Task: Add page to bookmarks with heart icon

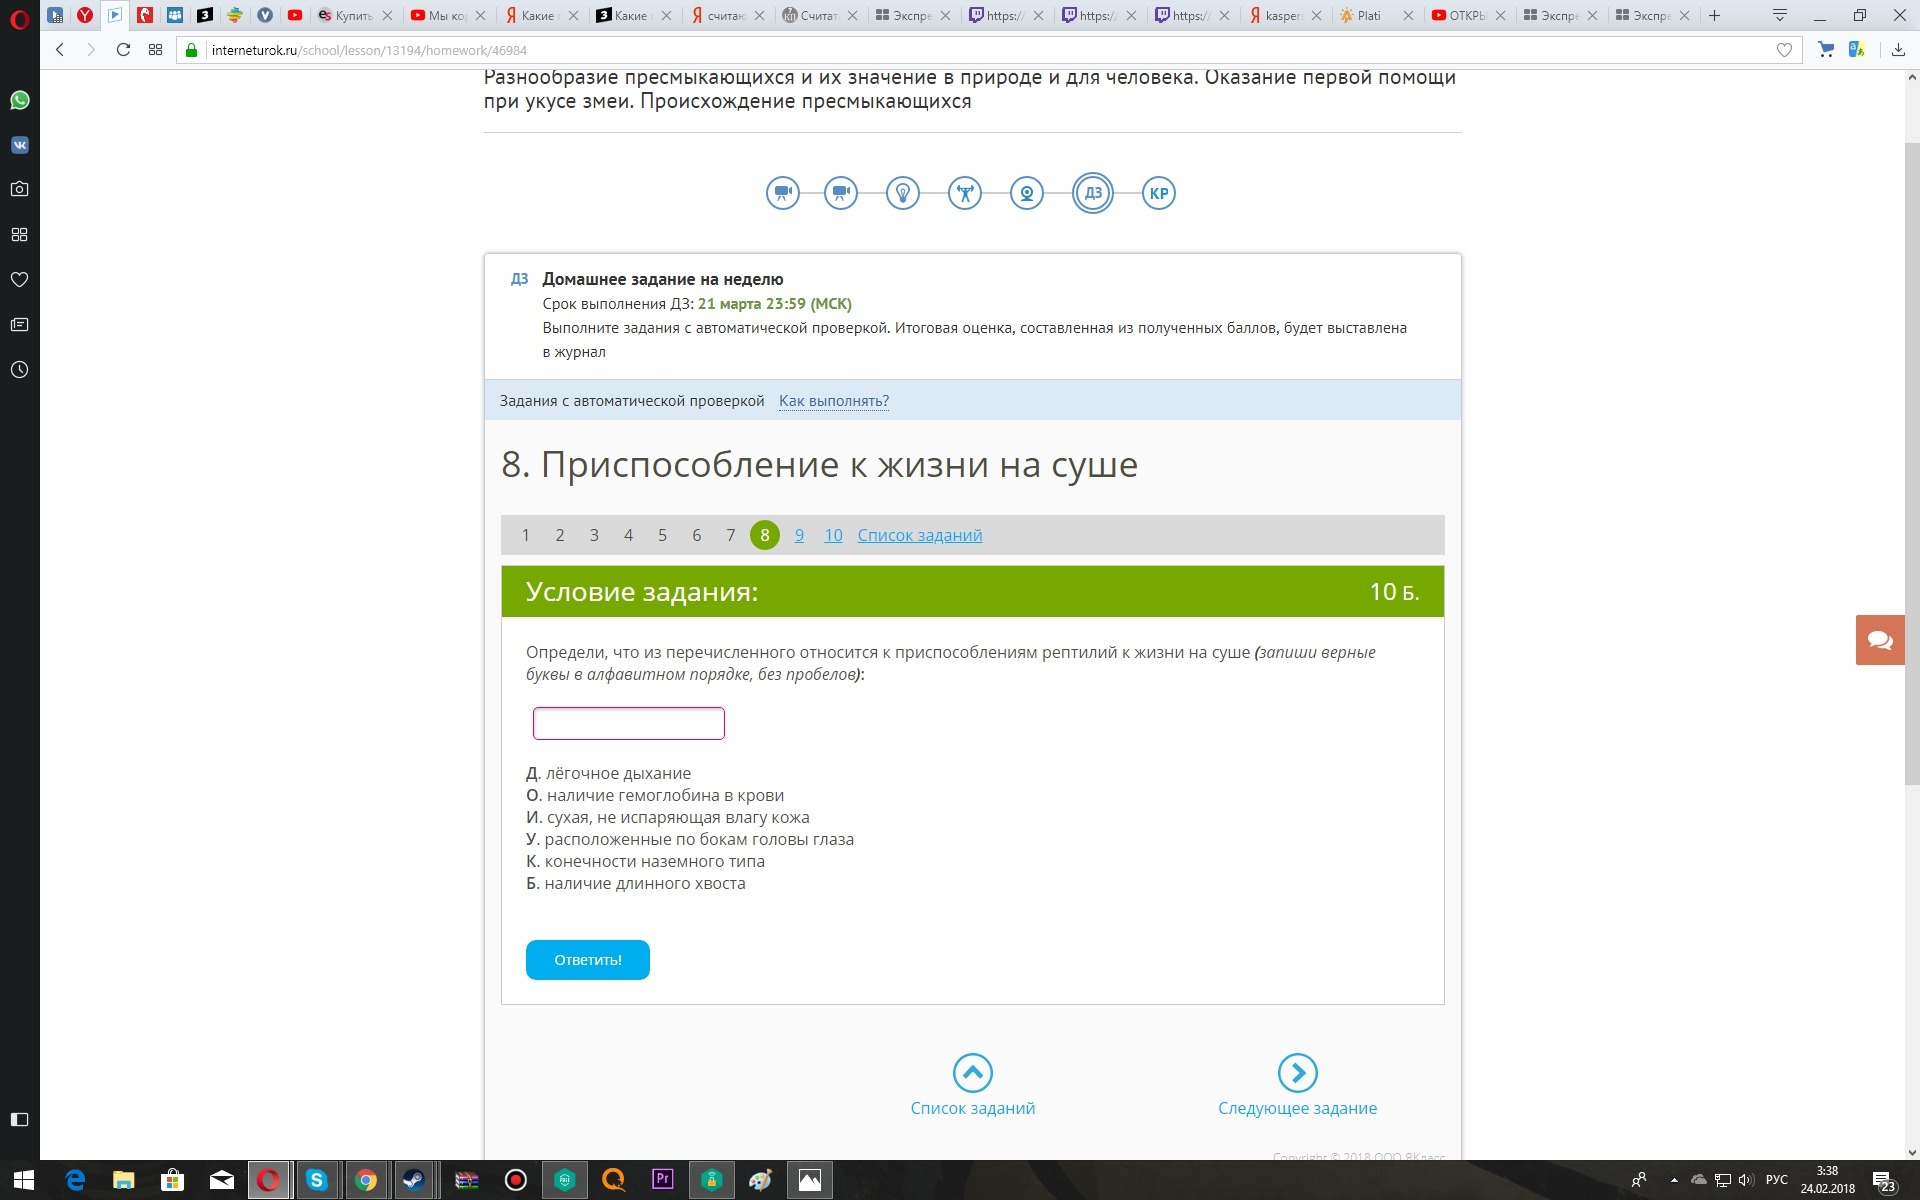Action: (x=1784, y=50)
